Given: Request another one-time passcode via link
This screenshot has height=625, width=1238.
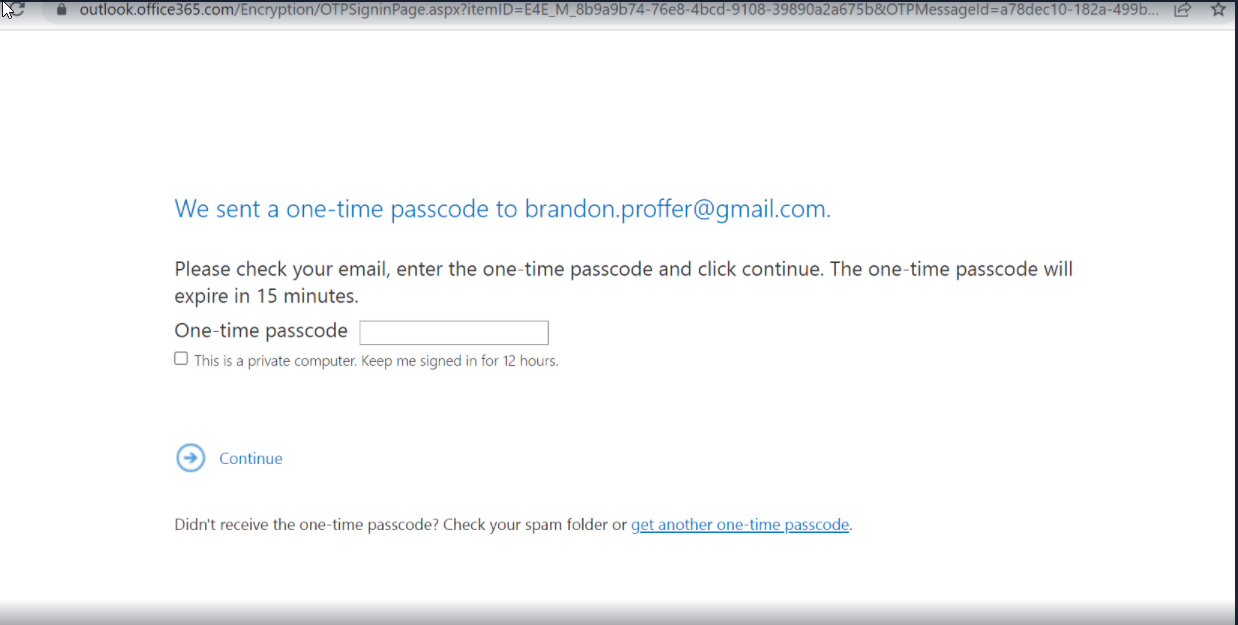Looking at the screenshot, I should pos(740,524).
